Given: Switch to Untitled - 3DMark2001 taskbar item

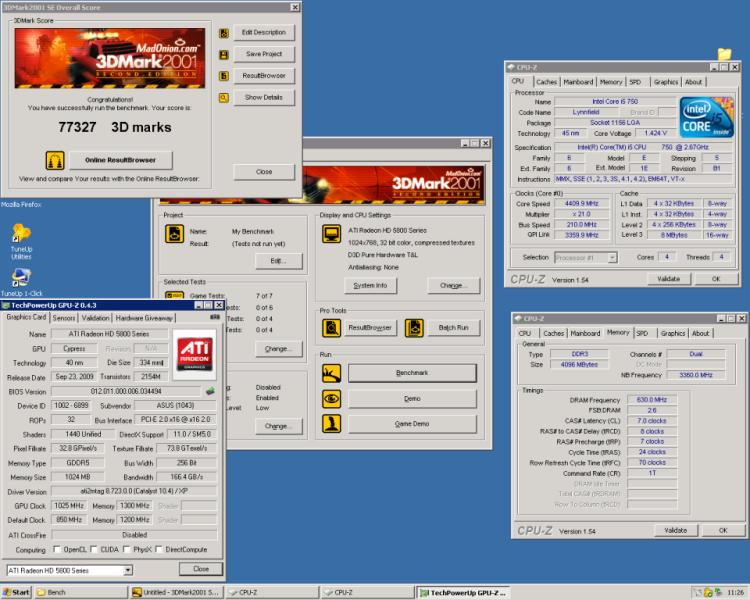Looking at the screenshot, I should pos(176,592).
